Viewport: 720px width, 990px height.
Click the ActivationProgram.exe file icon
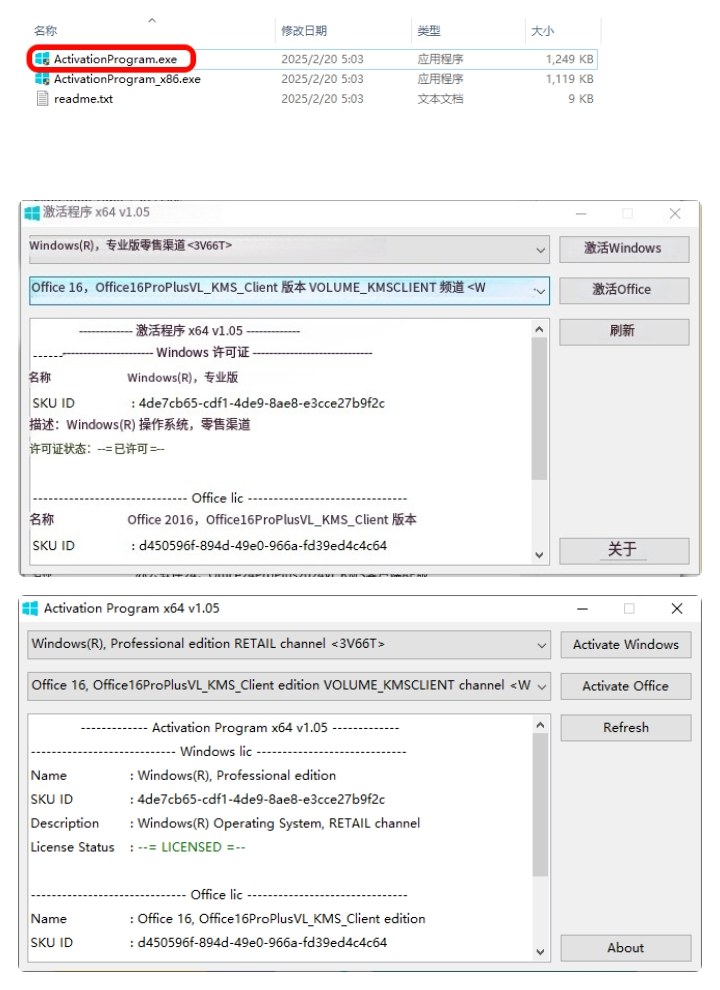point(42,59)
